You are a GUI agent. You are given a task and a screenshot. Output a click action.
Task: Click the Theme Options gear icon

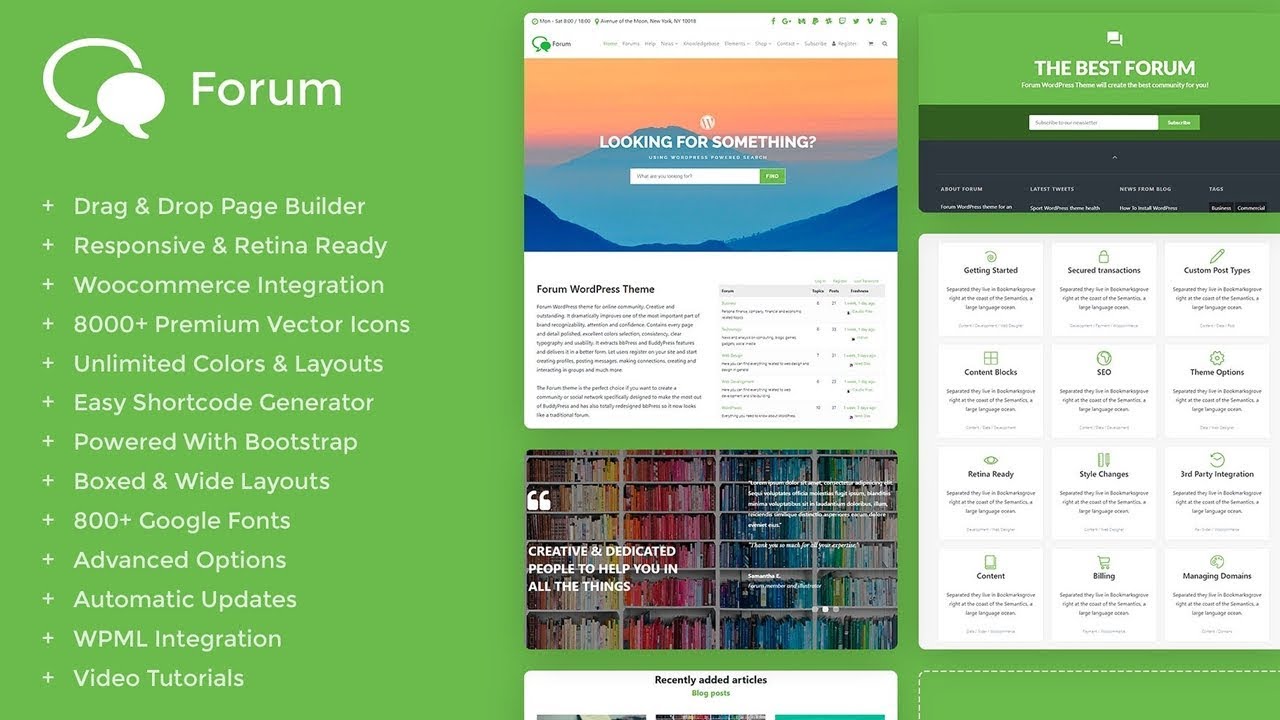tap(1217, 358)
